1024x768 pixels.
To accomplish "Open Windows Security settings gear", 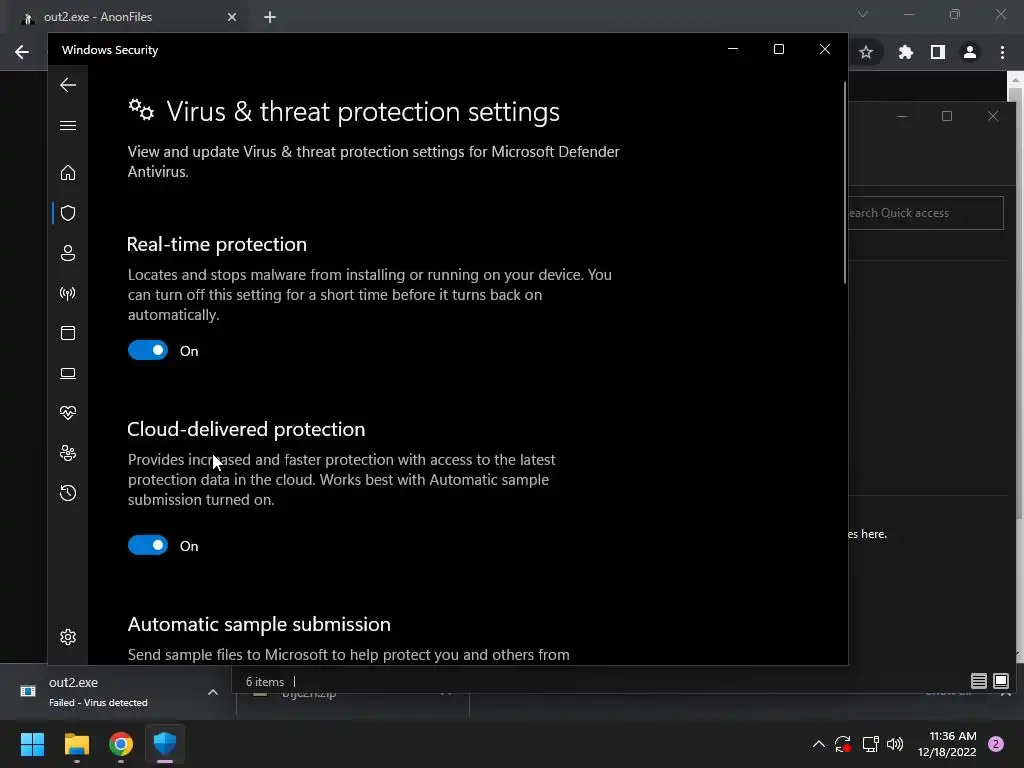I will pyautogui.click(x=68, y=637).
